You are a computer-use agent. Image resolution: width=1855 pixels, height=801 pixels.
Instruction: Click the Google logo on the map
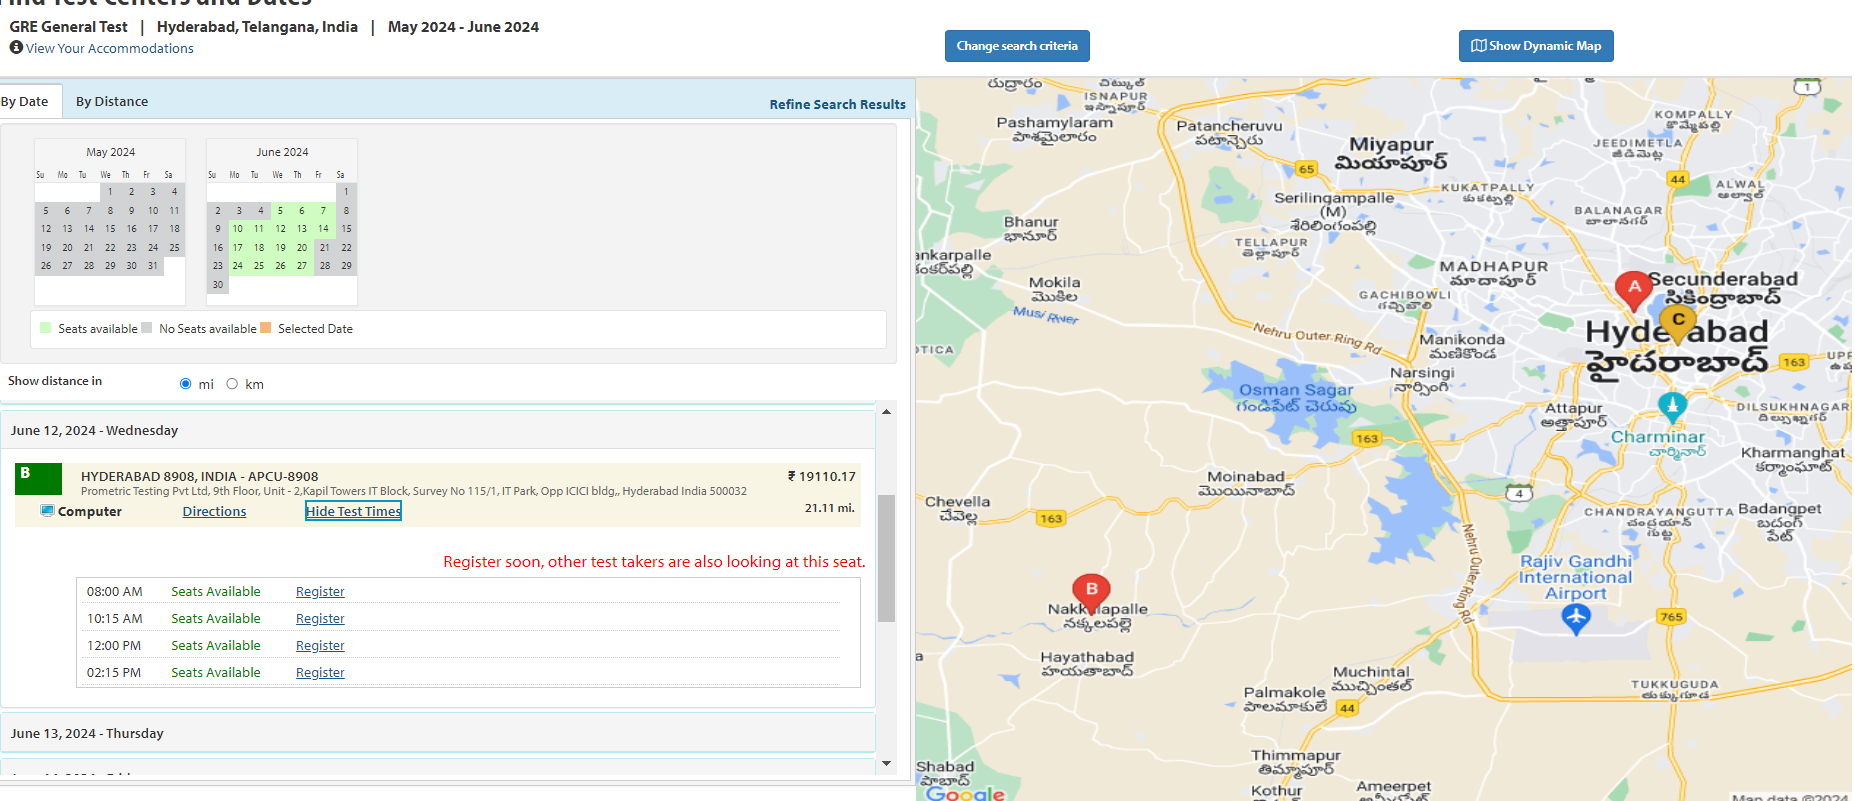[964, 793]
